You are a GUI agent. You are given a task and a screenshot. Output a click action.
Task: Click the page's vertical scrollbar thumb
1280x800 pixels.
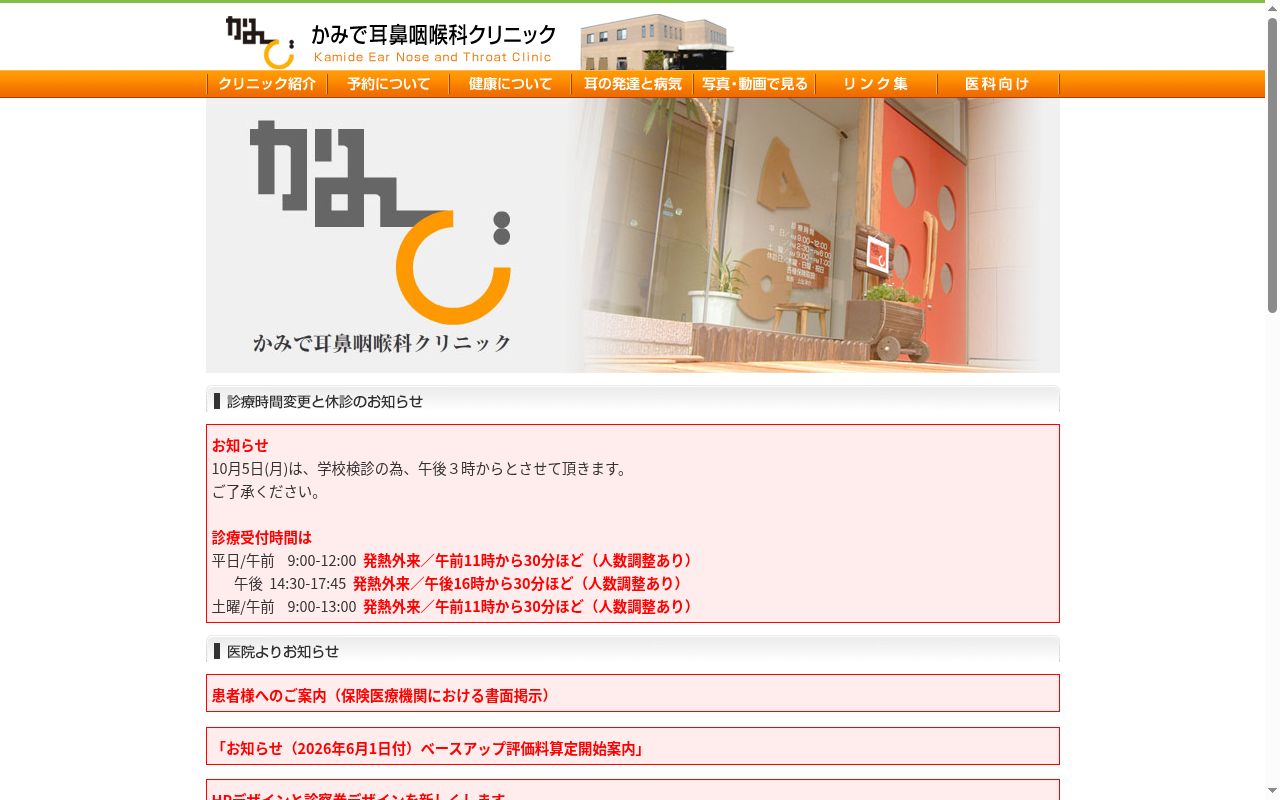coord(1272,165)
